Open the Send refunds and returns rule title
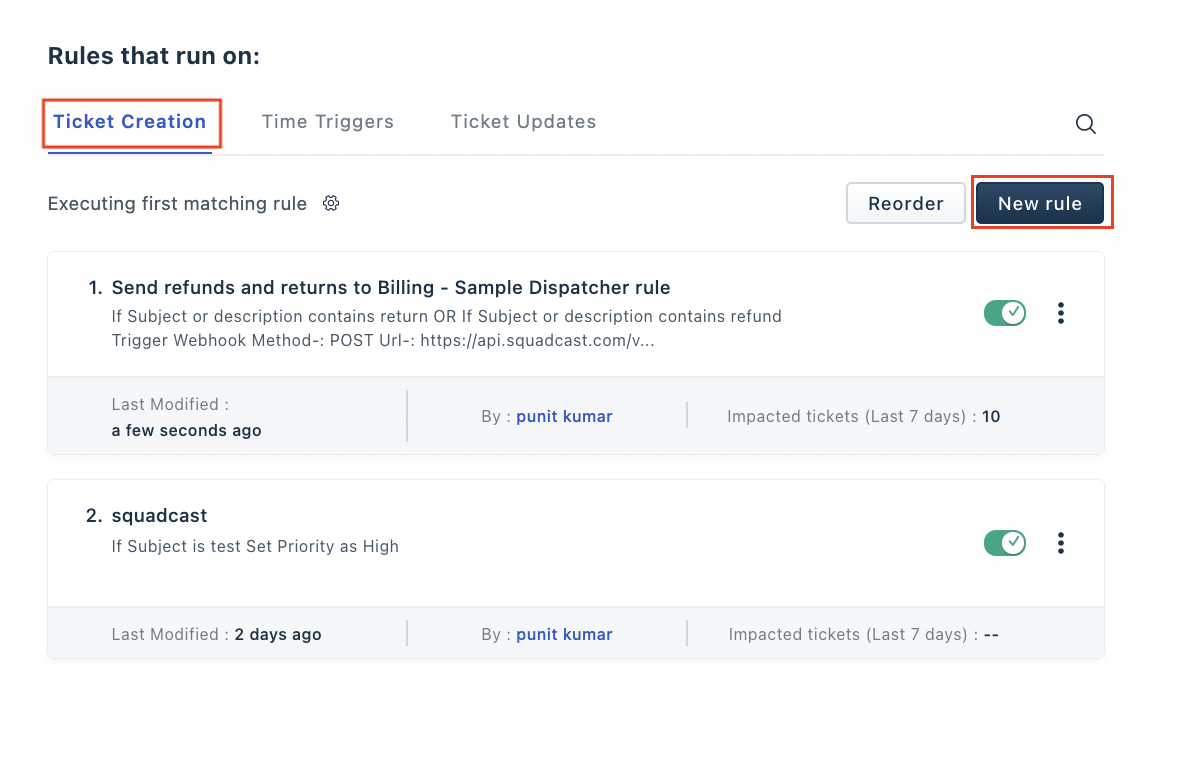Image resolution: width=1196 pixels, height=758 pixels. pyautogui.click(x=391, y=287)
